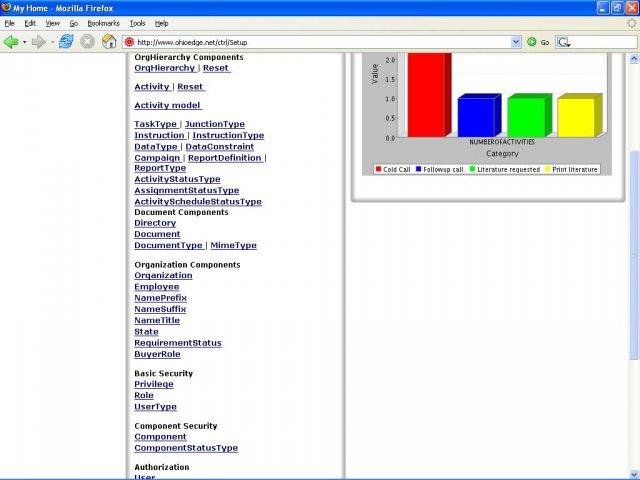Open the AssignmentStatusType link
The width and height of the screenshot is (640, 480).
point(187,191)
